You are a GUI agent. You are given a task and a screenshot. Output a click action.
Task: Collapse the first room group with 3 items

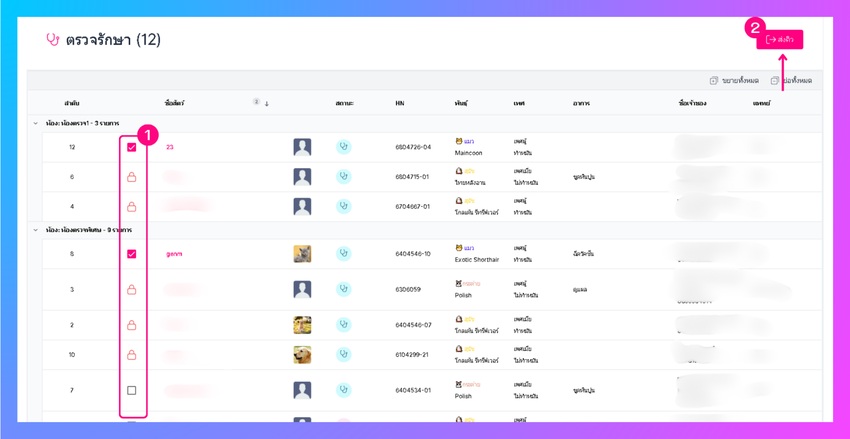[35, 124]
